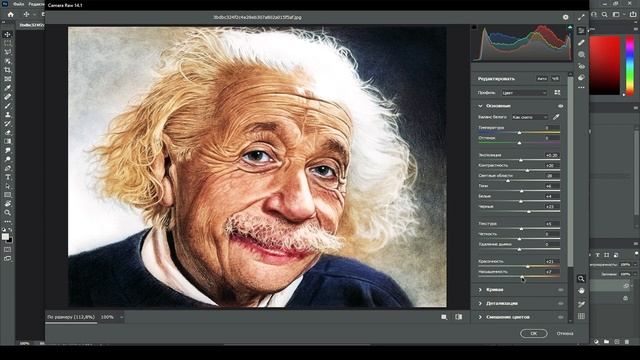Screen dimensions: 640x360
Task: Pick the white balance eyedropper tool
Action: point(556,117)
